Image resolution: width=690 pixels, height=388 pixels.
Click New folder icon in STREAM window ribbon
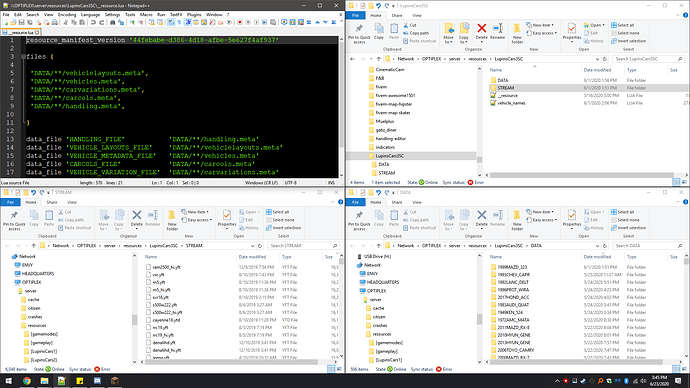point(172,215)
